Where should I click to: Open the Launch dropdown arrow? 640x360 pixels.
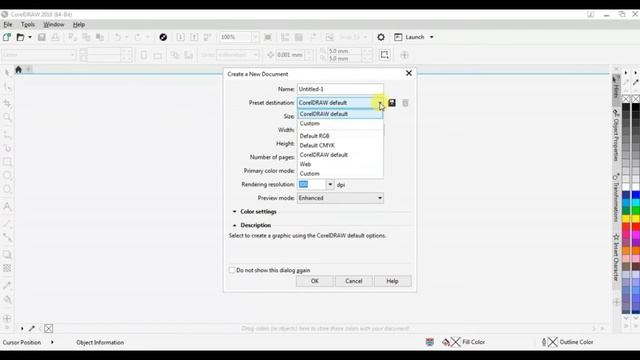tap(431, 37)
